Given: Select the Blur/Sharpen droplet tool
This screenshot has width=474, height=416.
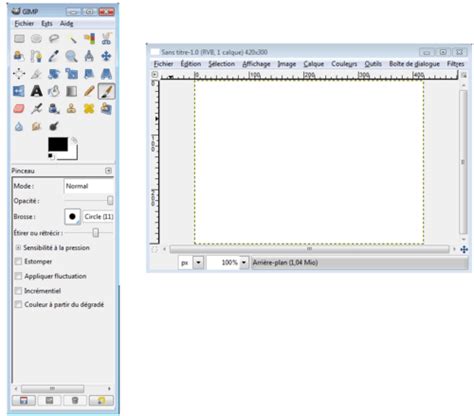Looking at the screenshot, I should (x=19, y=126).
